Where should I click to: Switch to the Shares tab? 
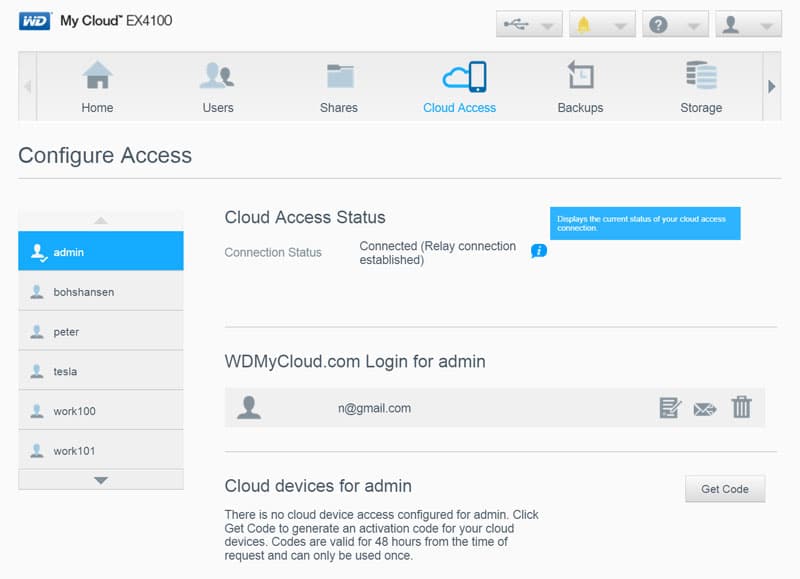click(x=339, y=87)
